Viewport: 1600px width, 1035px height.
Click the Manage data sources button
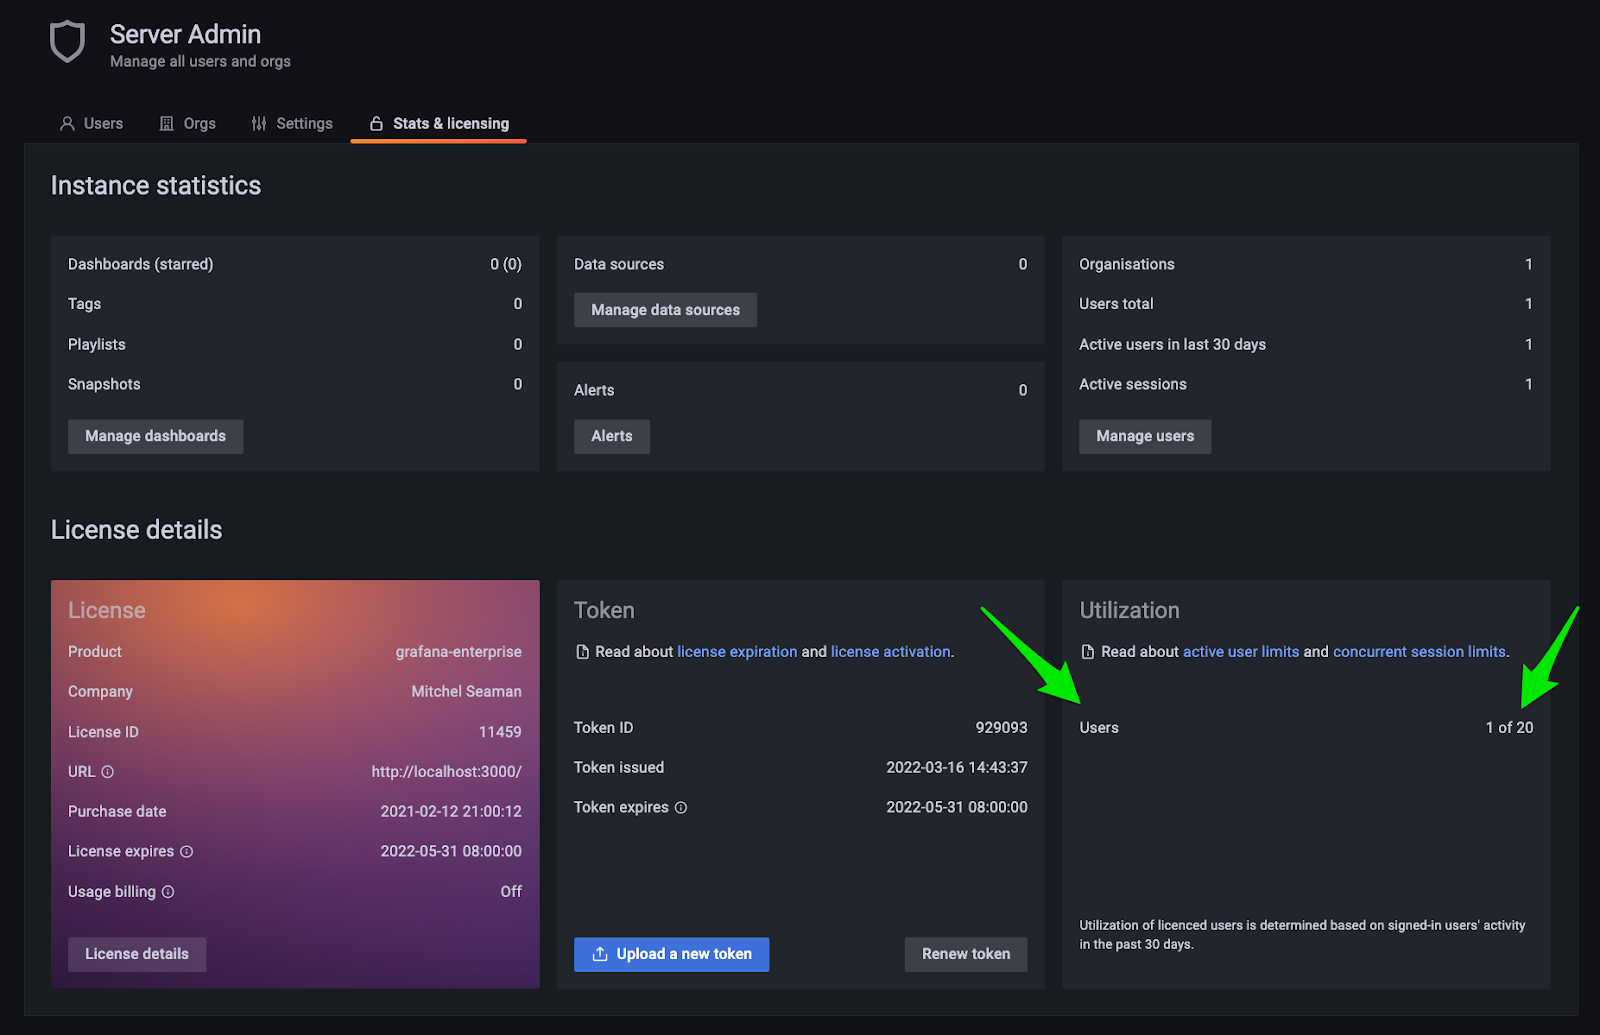(665, 310)
